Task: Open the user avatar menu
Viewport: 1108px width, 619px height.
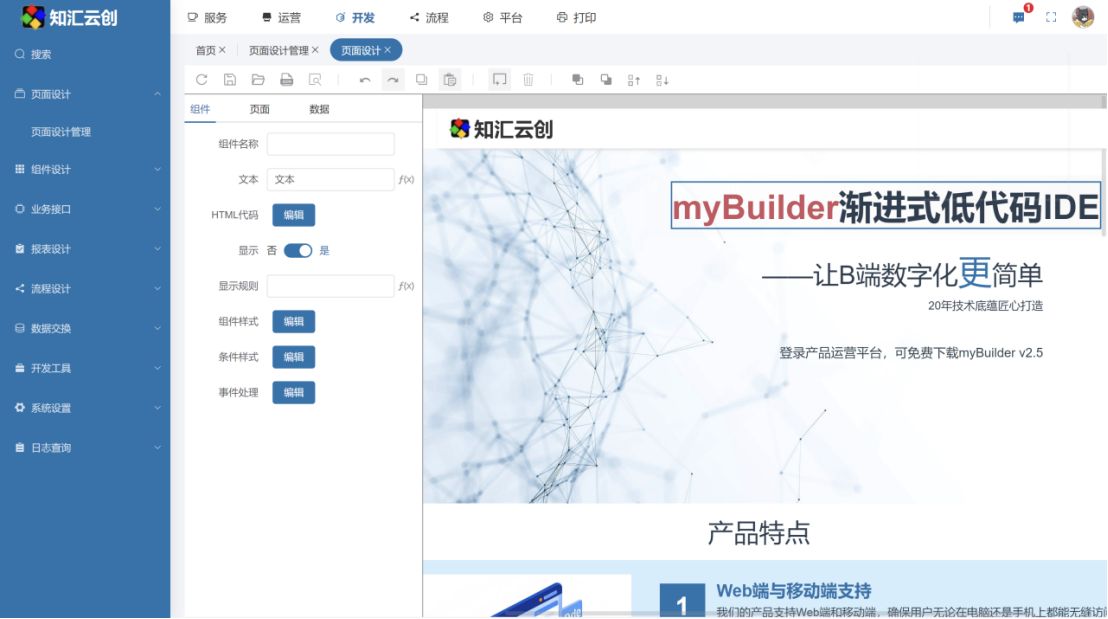Action: (x=1083, y=17)
